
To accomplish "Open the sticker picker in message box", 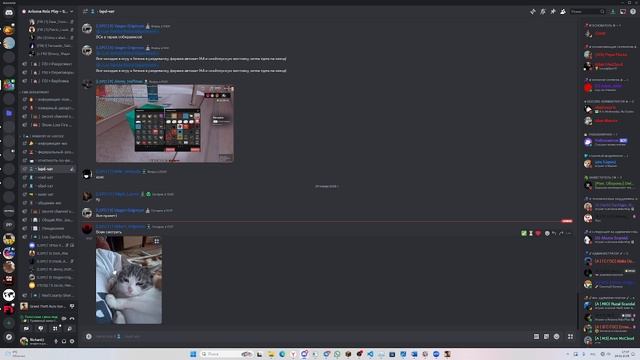I will coord(546,336).
